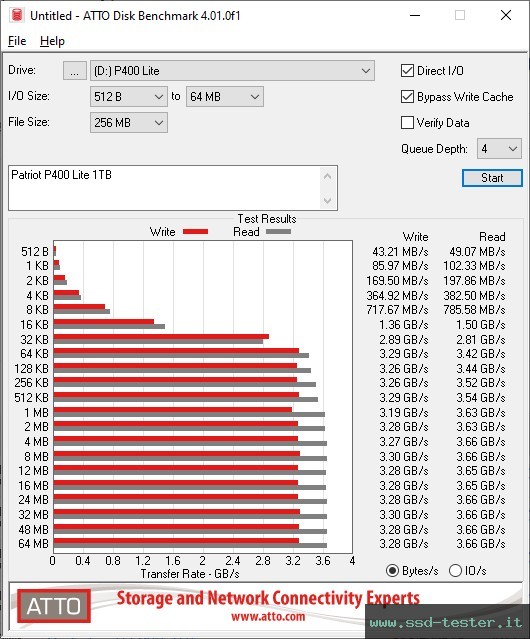
Task: Click the 1.36 GB/s write value
Action: (404, 325)
